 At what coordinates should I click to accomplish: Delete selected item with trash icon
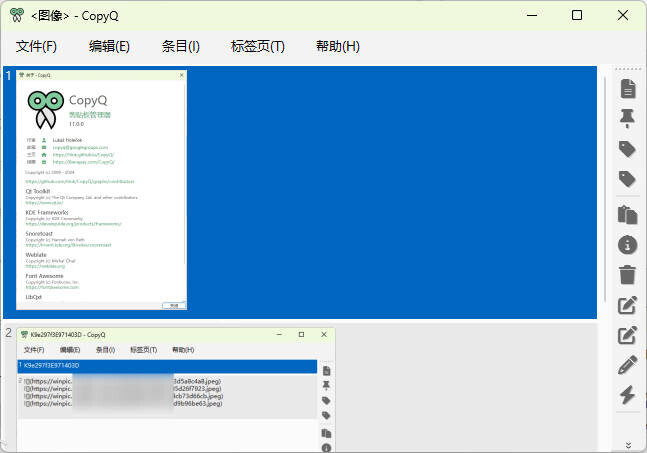tap(628, 274)
